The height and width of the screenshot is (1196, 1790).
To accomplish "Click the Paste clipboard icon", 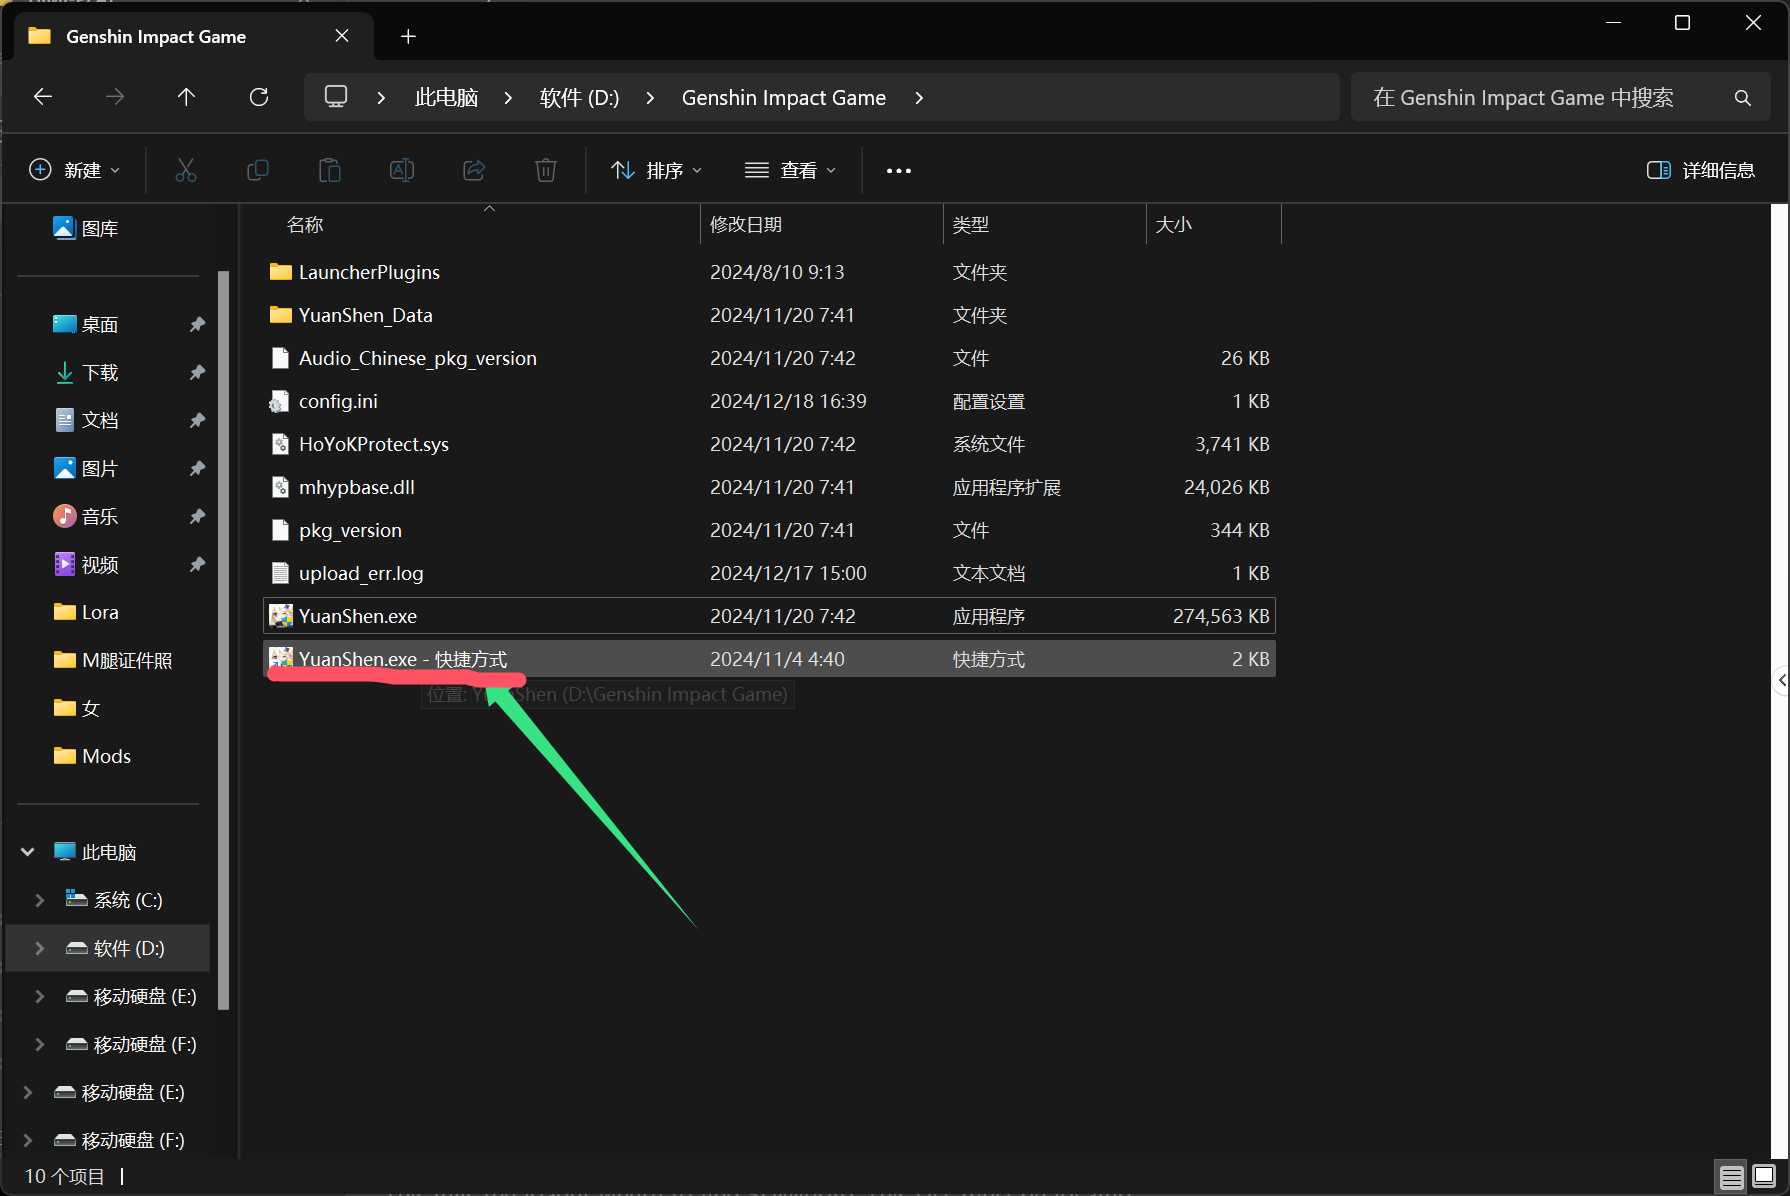I will tap(329, 170).
